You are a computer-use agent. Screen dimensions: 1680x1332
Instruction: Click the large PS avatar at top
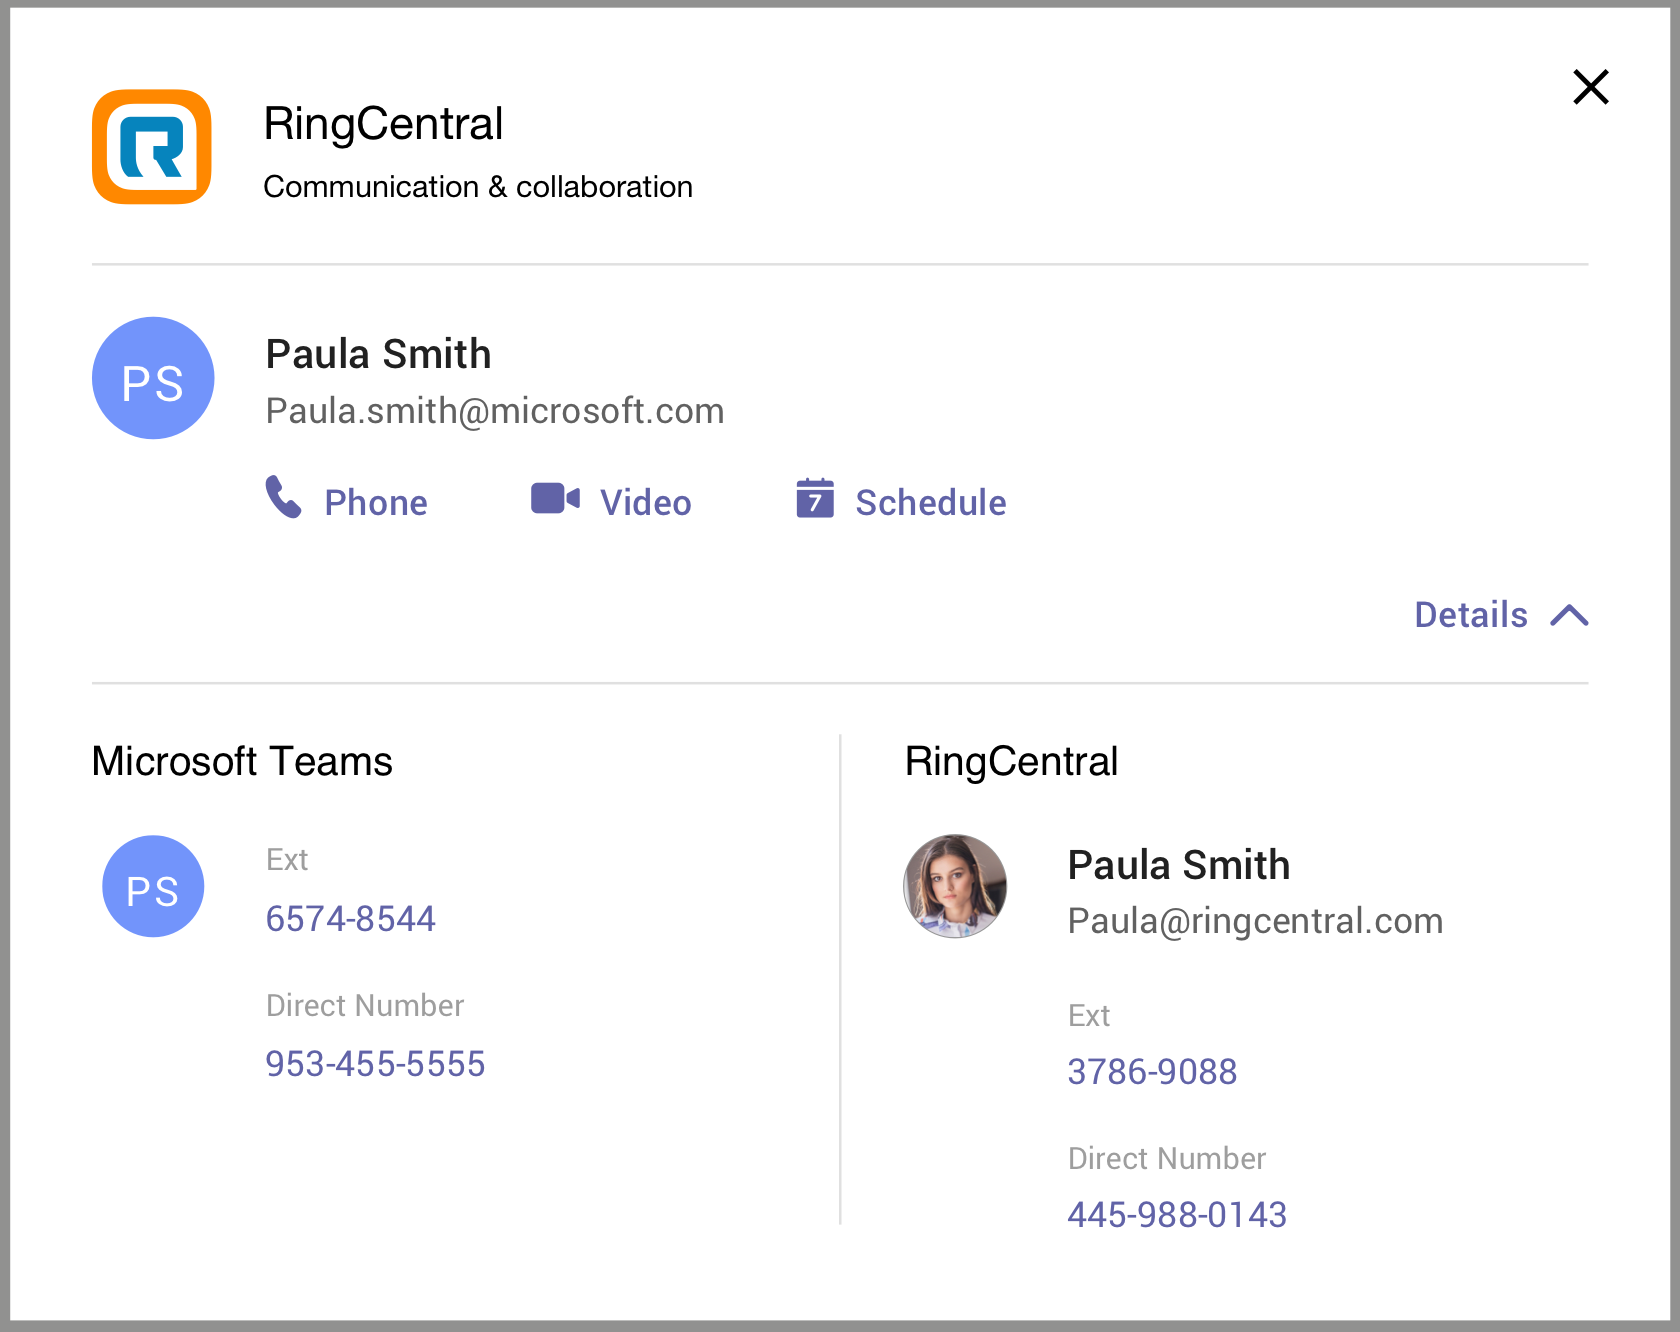pos(153,378)
